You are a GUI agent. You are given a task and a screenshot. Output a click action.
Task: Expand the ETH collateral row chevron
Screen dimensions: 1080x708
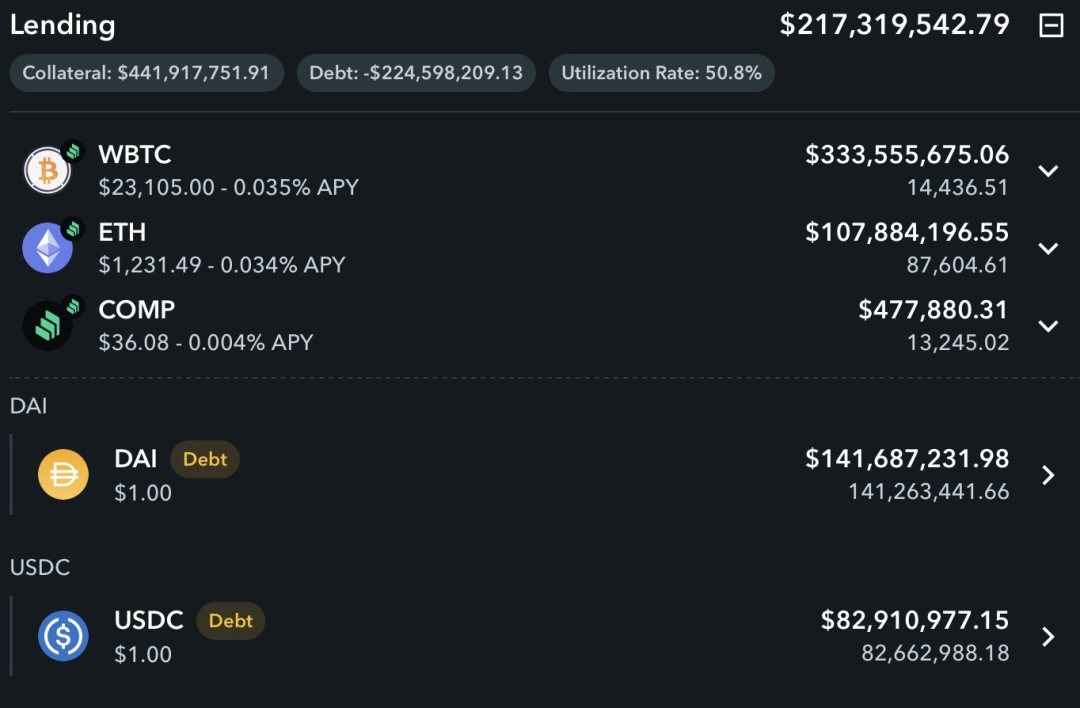coord(1048,248)
